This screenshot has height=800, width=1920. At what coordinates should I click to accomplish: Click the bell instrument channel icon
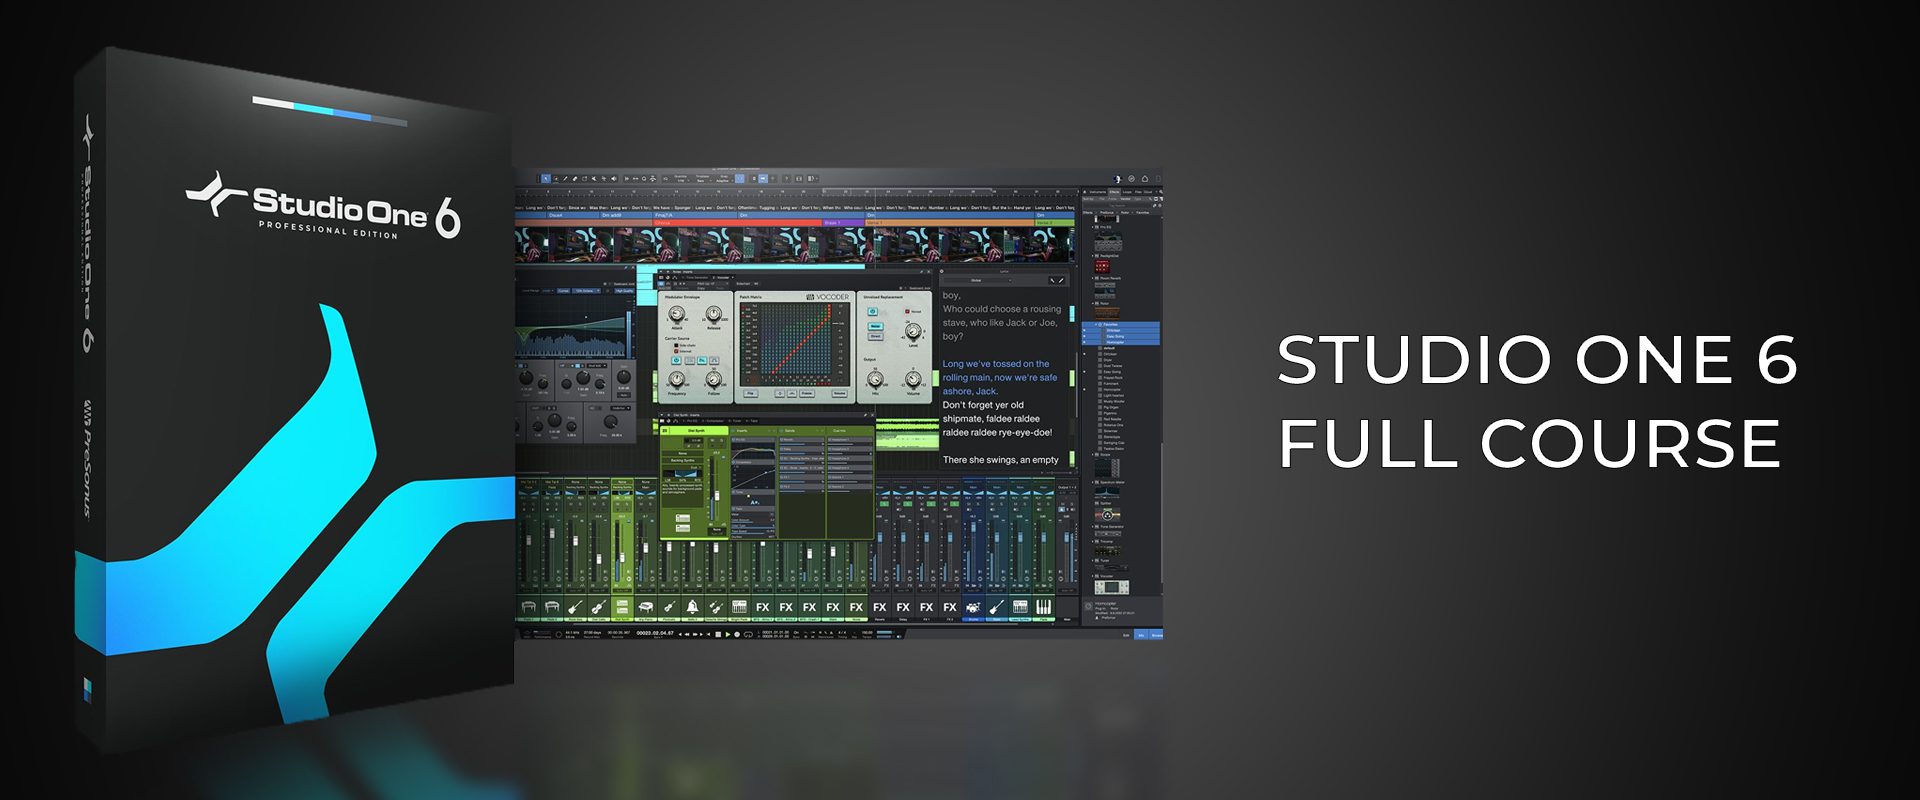click(692, 607)
